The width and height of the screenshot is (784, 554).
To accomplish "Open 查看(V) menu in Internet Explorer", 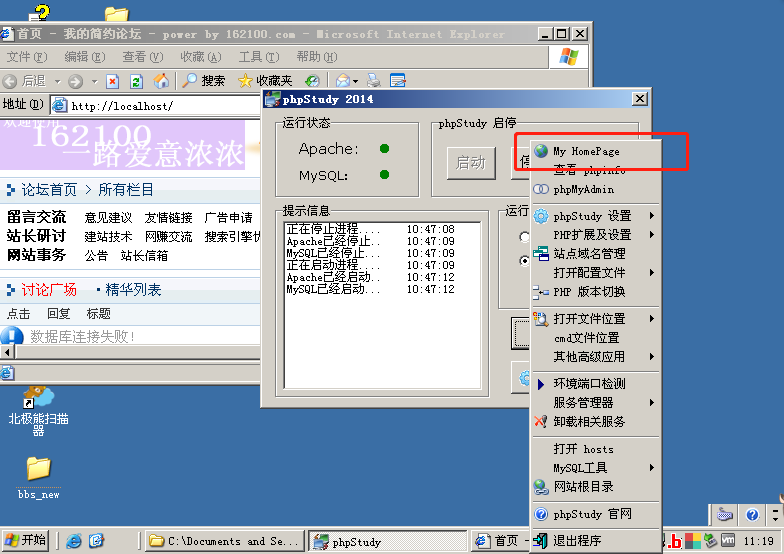I will [x=143, y=57].
